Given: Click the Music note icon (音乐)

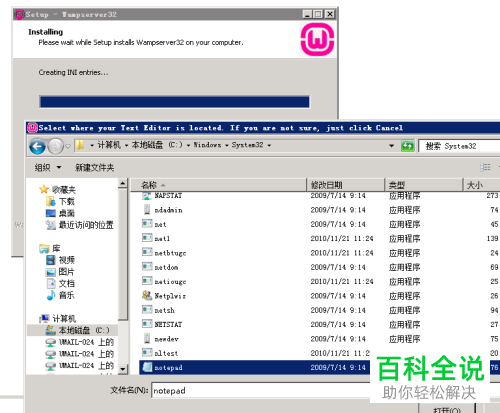Looking at the screenshot, I should pos(51,295).
